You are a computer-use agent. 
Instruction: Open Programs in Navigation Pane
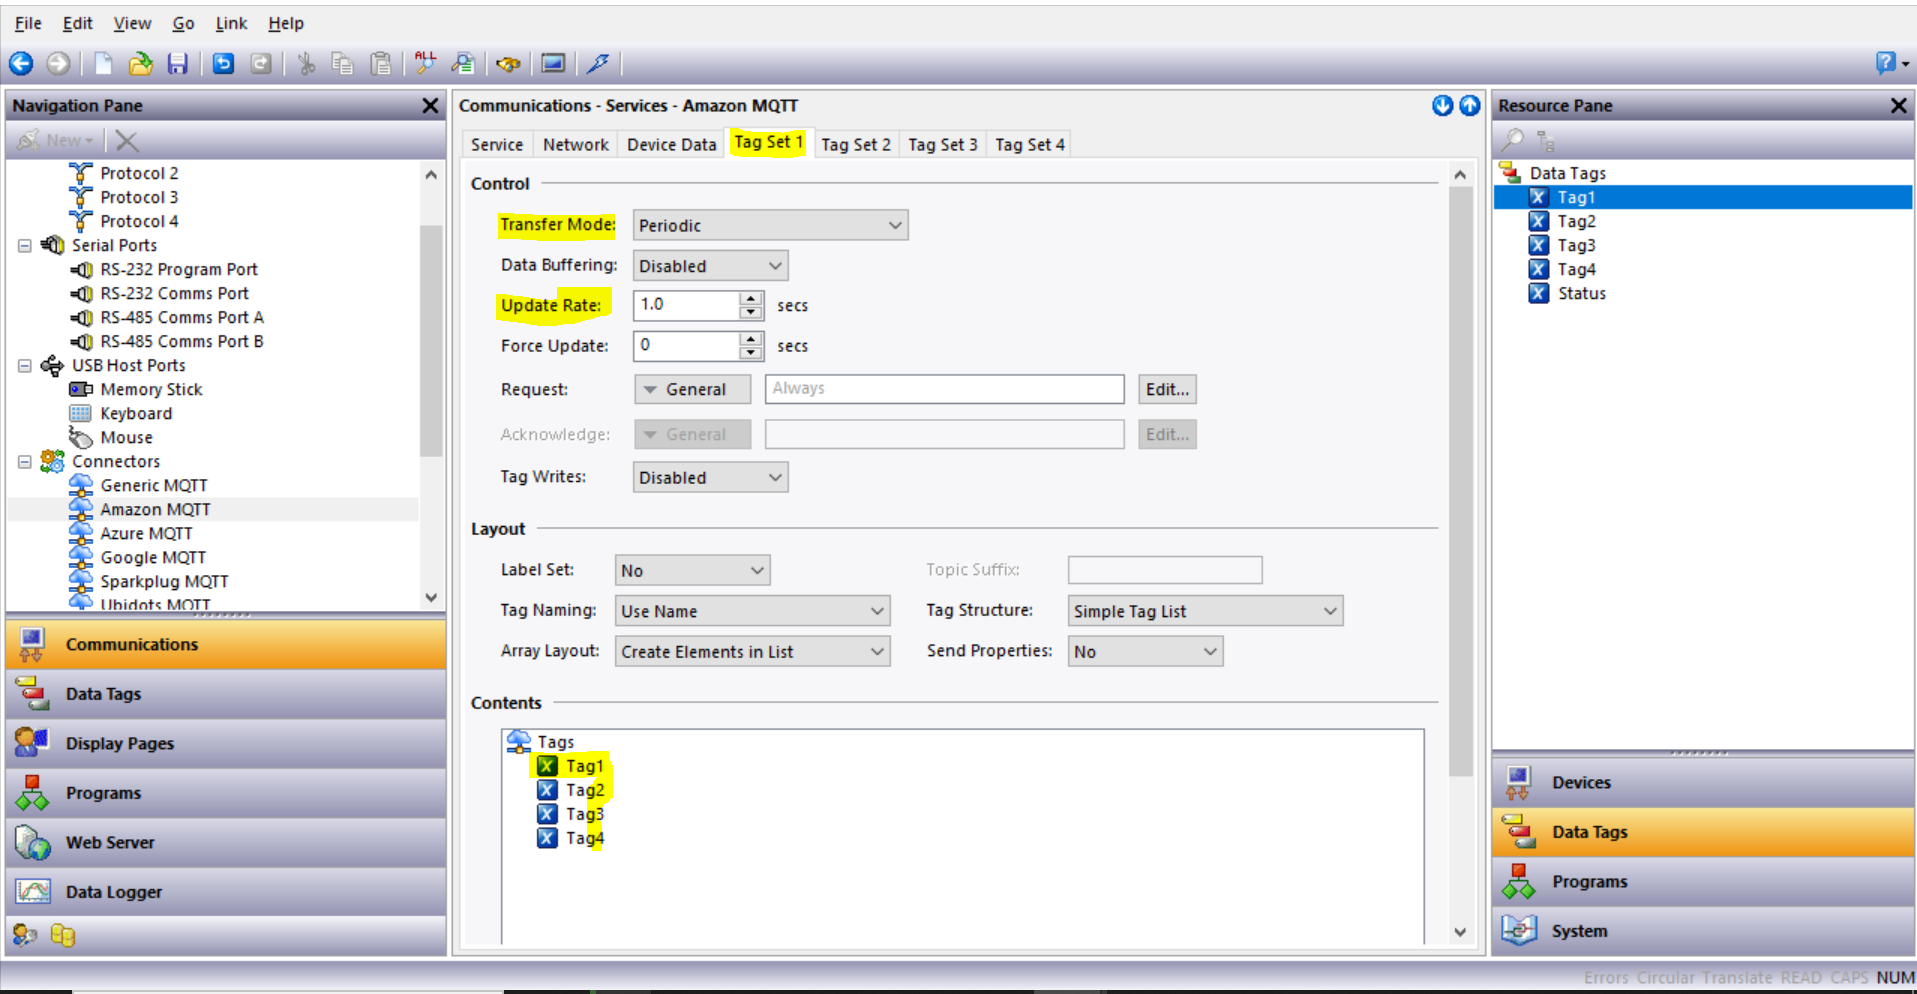[226, 792]
